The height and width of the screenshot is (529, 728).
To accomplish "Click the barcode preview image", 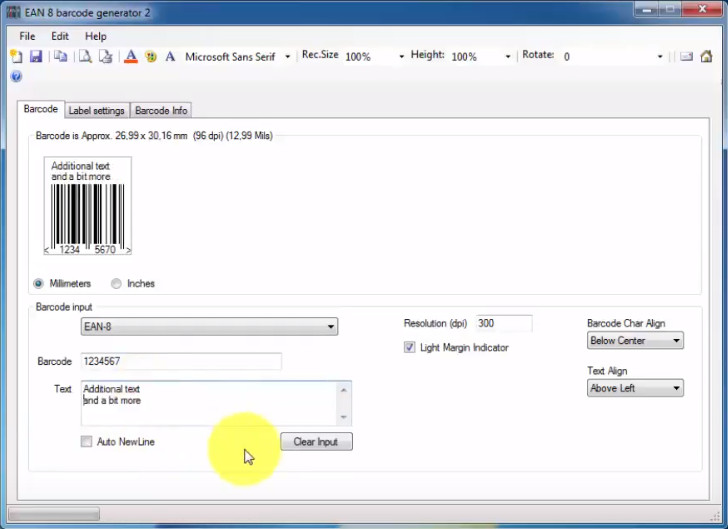I will (88, 205).
